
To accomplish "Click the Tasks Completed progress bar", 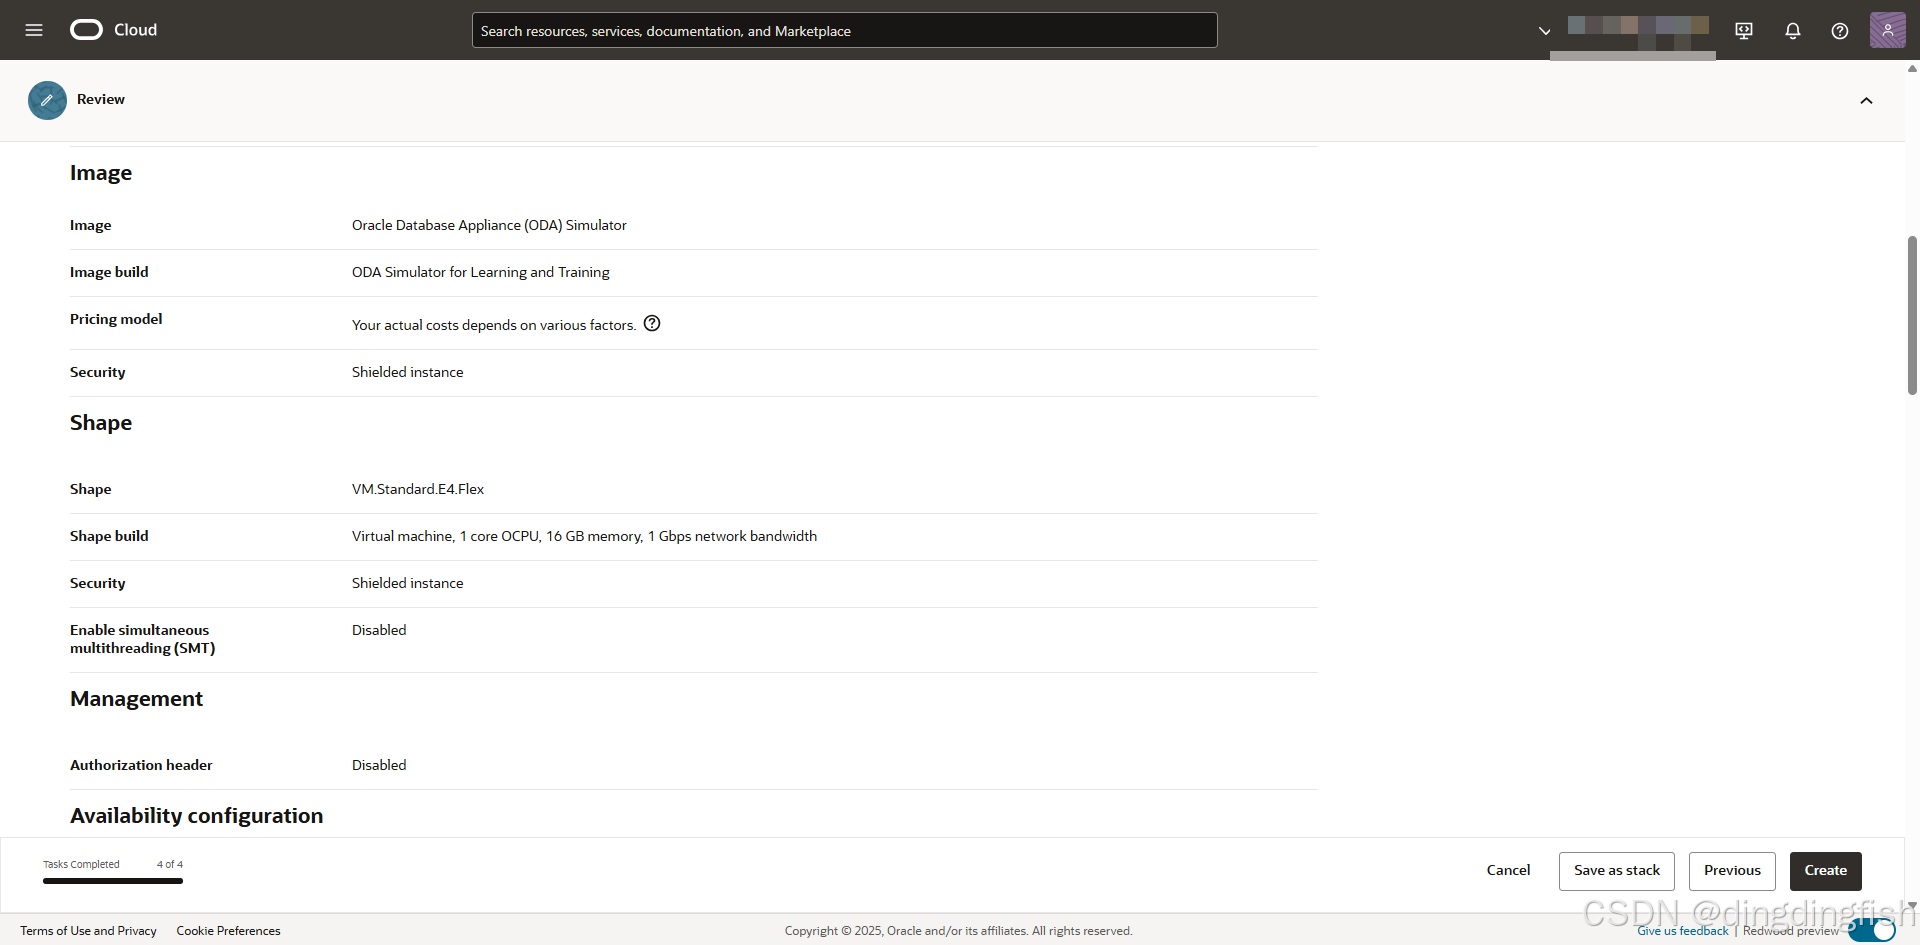I will click(113, 881).
